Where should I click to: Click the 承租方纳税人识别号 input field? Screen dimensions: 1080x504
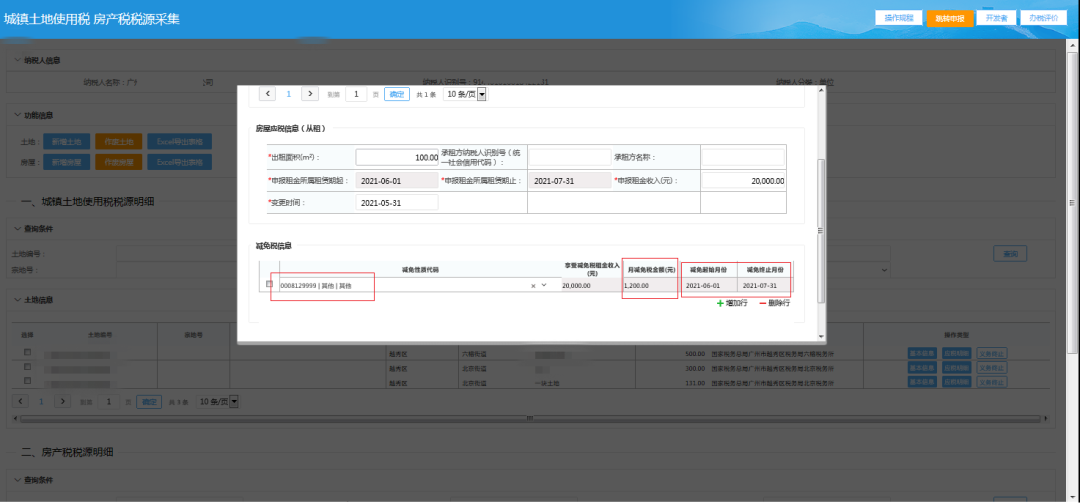coord(570,158)
